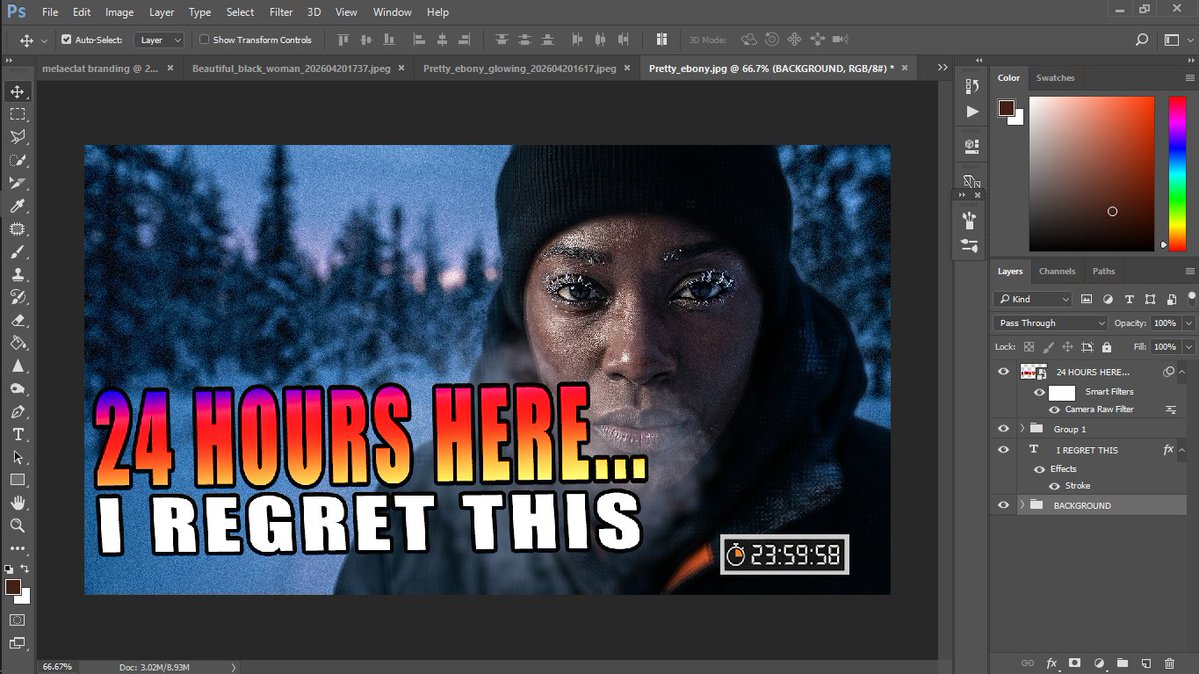The width and height of the screenshot is (1199, 674).
Task: Switch to Beautiful_black_woman document tab
Action: 291,69
